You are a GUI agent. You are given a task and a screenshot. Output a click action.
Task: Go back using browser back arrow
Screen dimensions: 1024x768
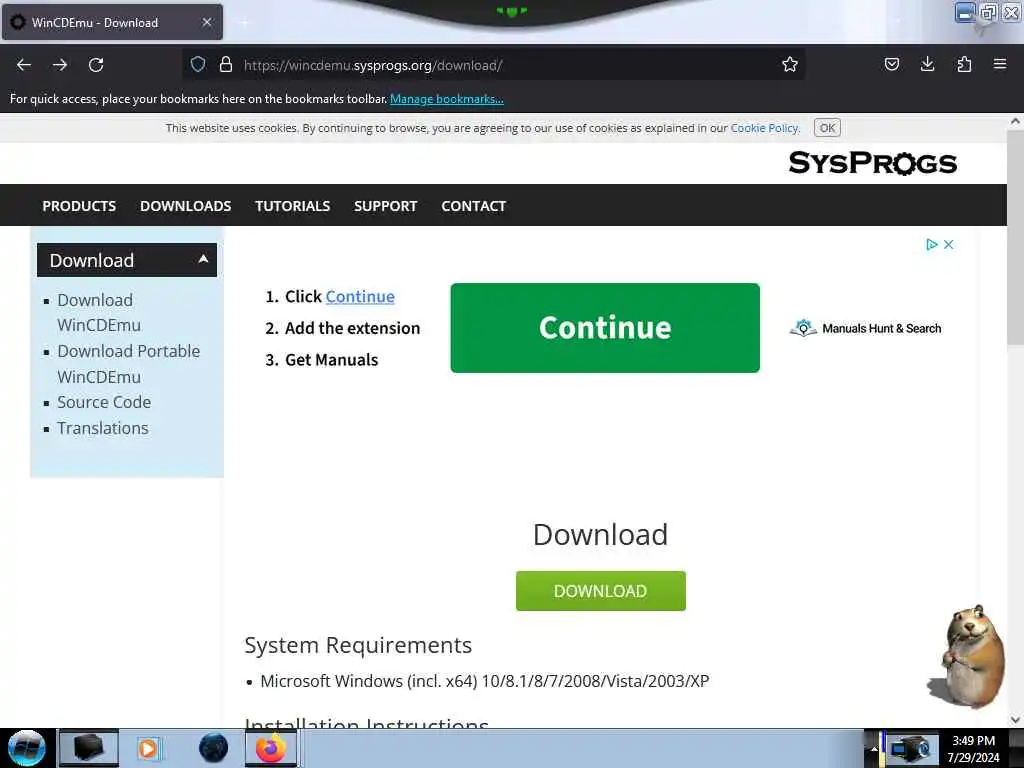[x=24, y=65]
